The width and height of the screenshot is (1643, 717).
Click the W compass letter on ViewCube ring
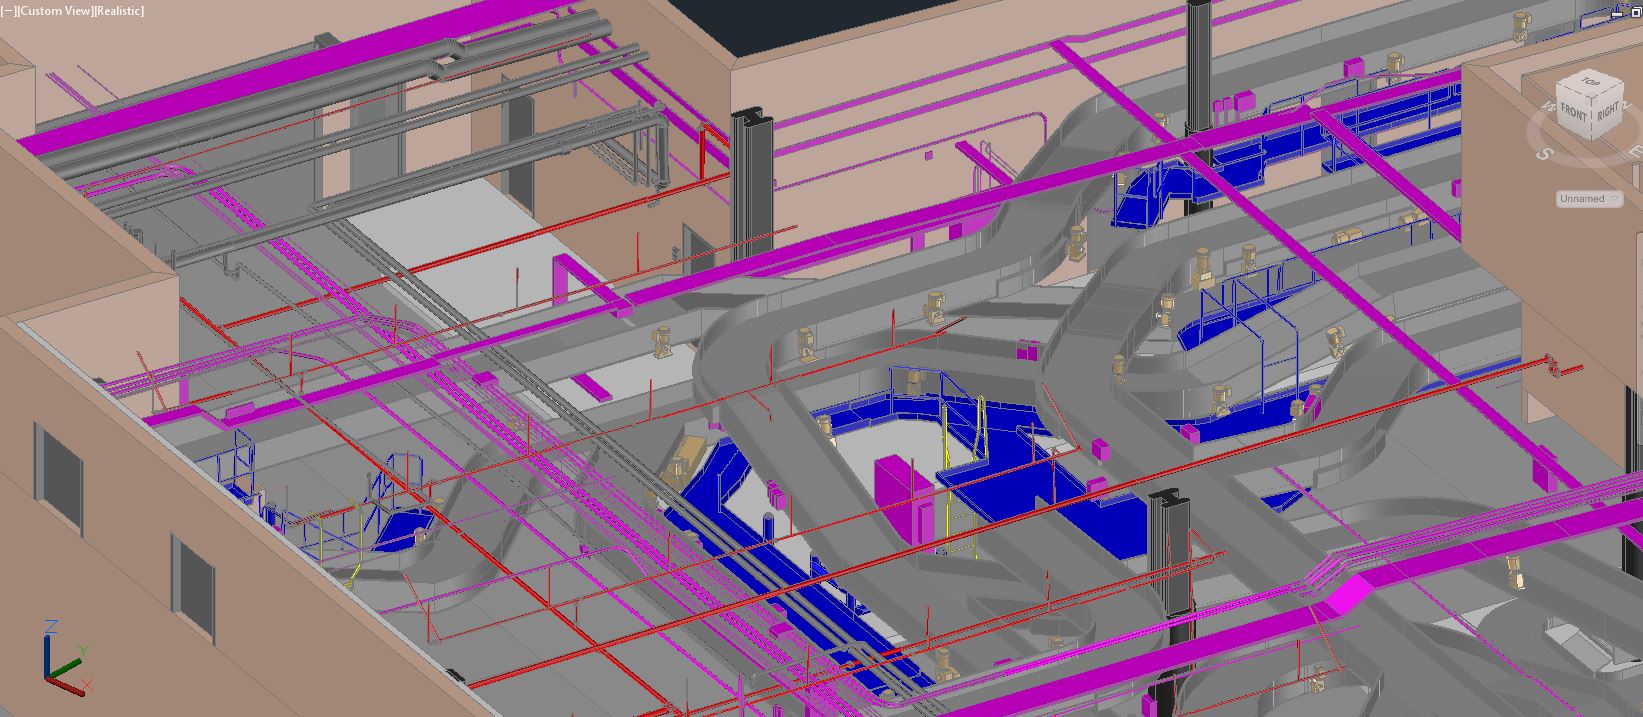1547,105
